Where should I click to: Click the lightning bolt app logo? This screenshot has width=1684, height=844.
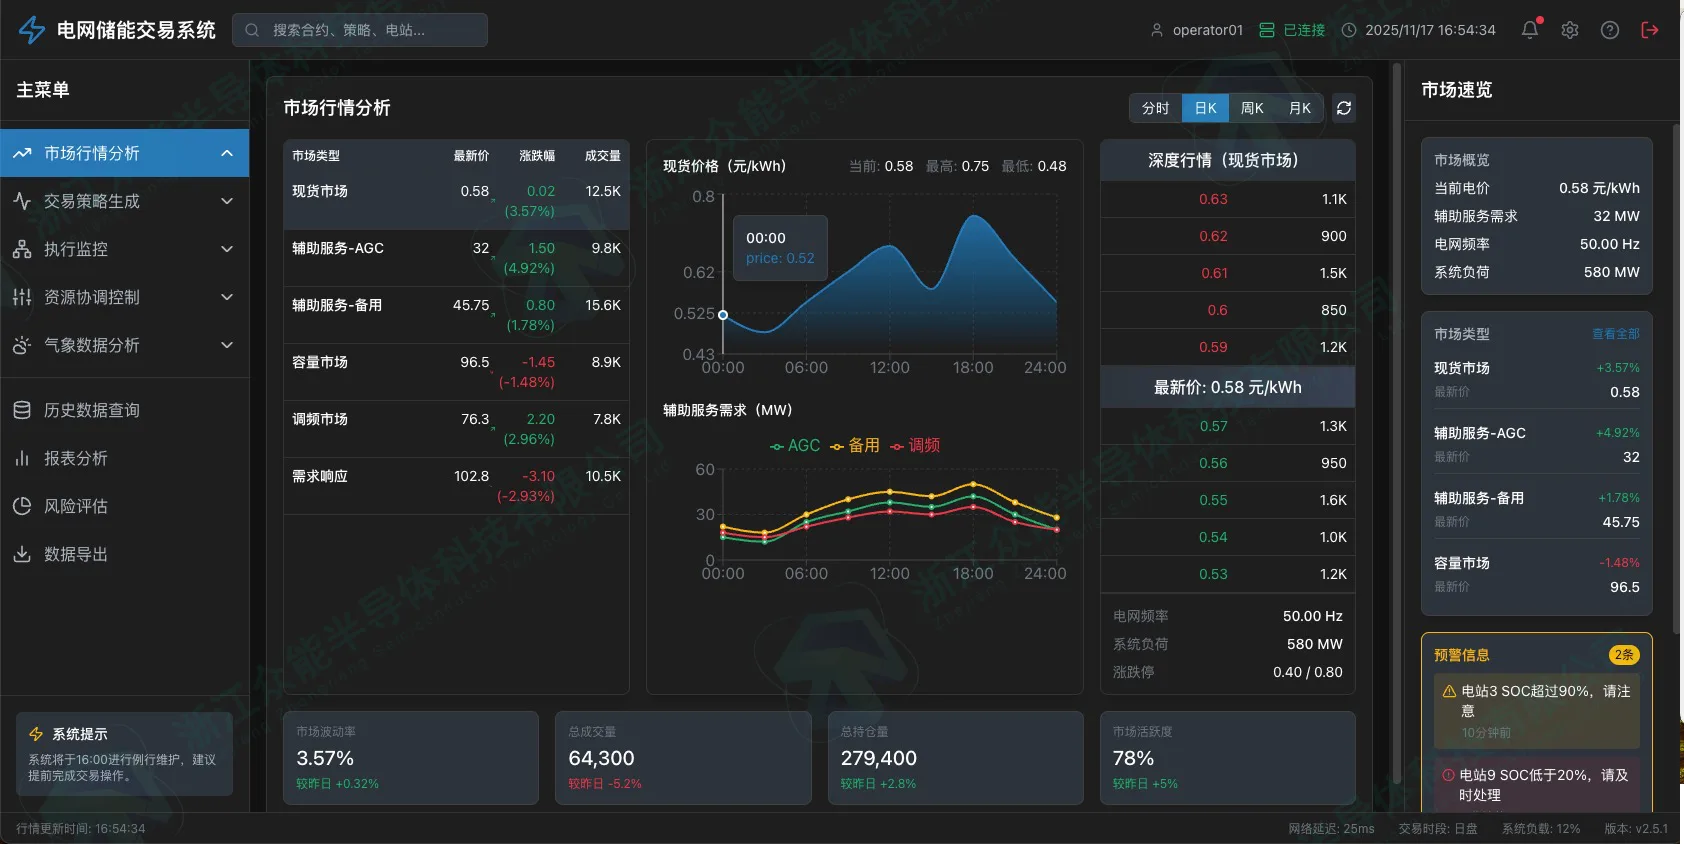[x=32, y=30]
